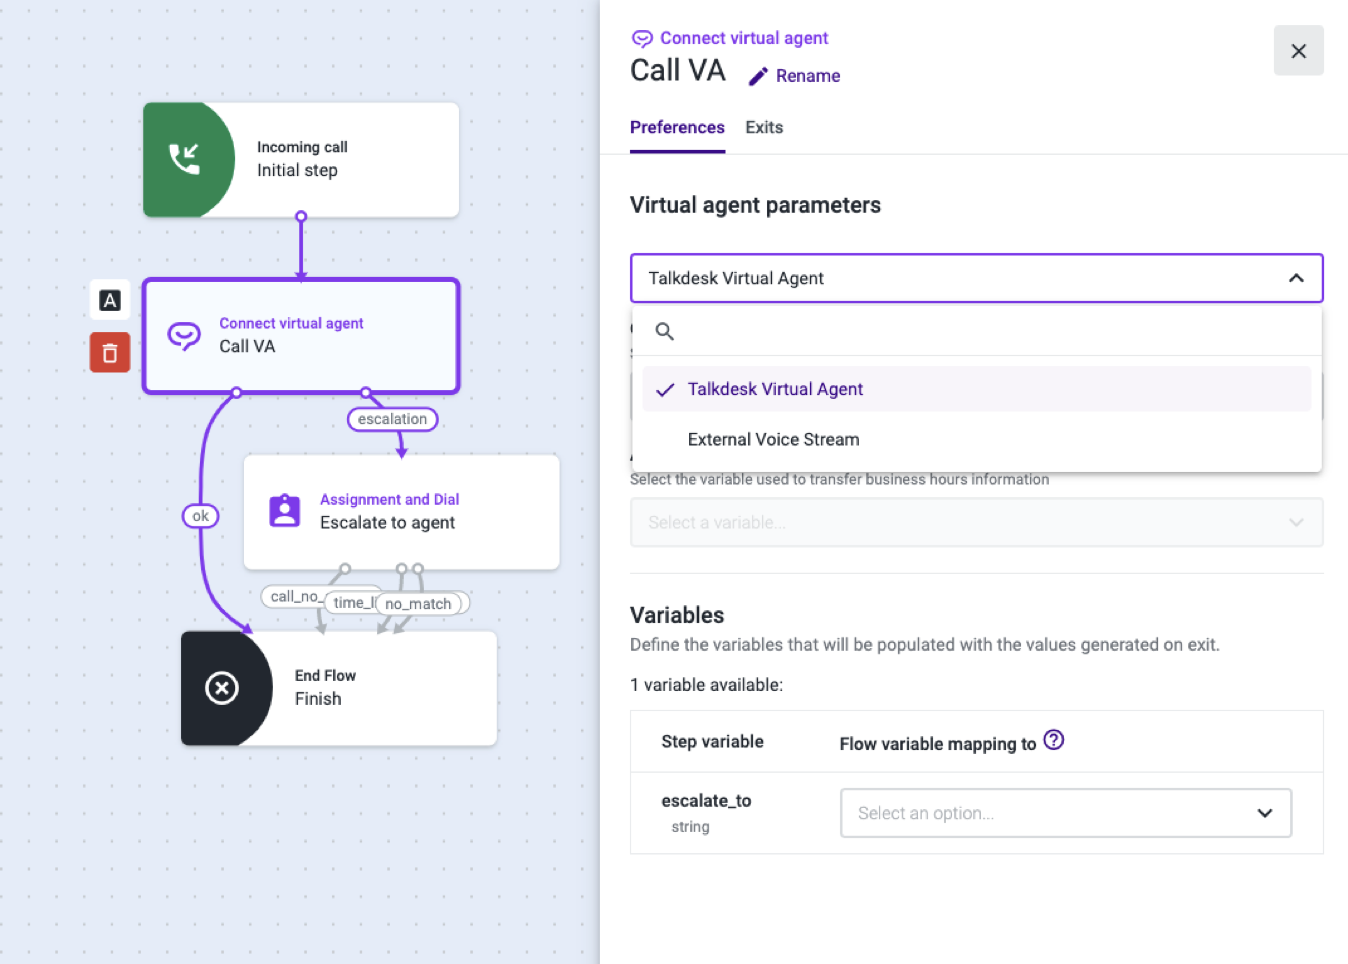
Task: Select the Escalate to agent node
Action: point(402,512)
